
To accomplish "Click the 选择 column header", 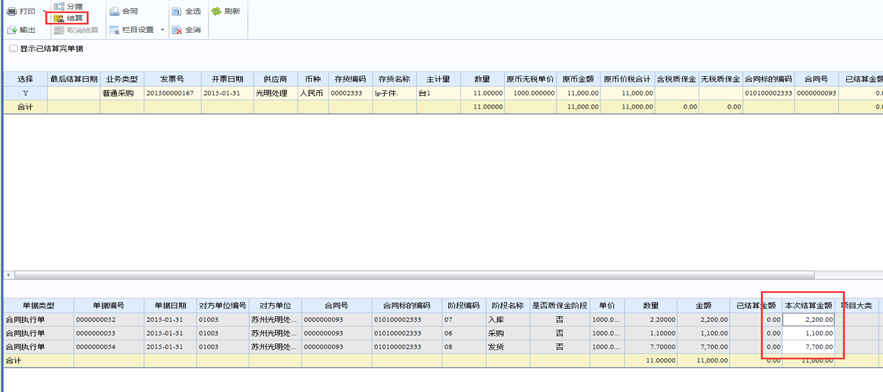I will tap(25, 79).
